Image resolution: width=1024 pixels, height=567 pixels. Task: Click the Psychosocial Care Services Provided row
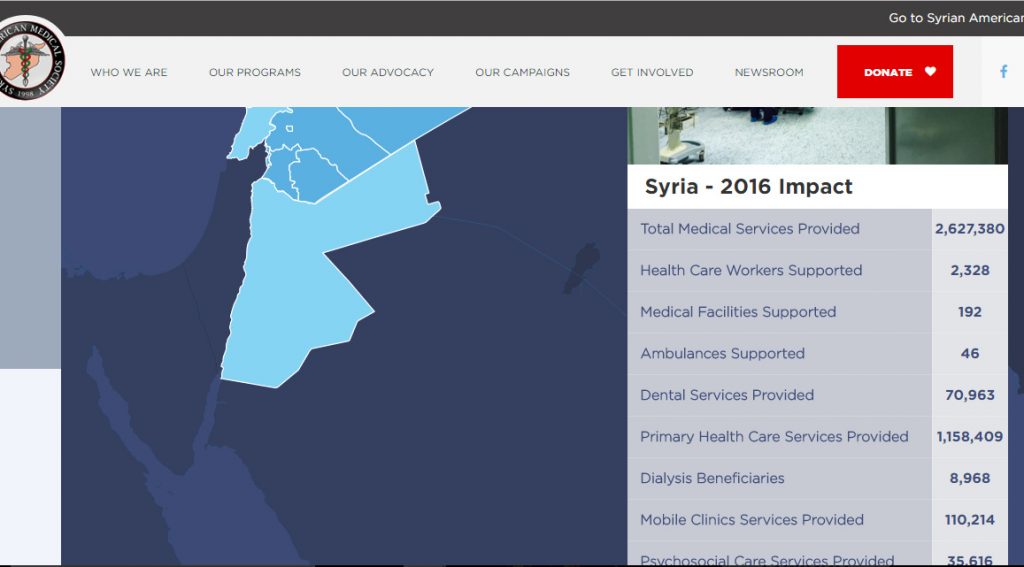[818, 554]
